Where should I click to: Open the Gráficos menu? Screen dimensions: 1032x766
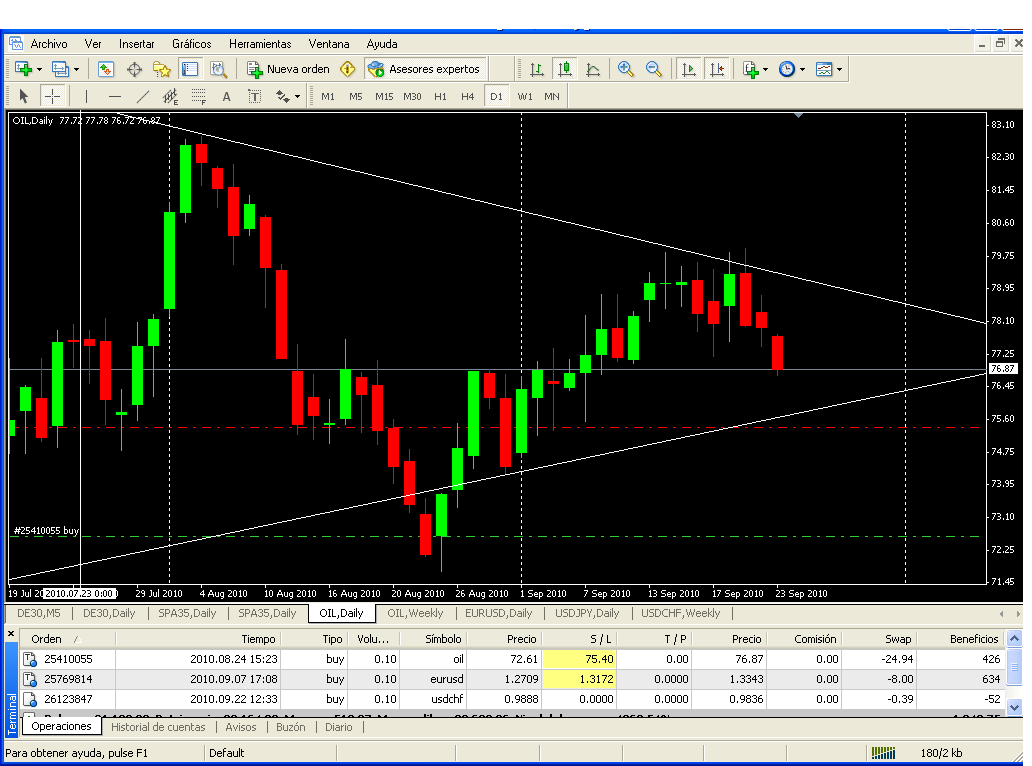pos(192,44)
